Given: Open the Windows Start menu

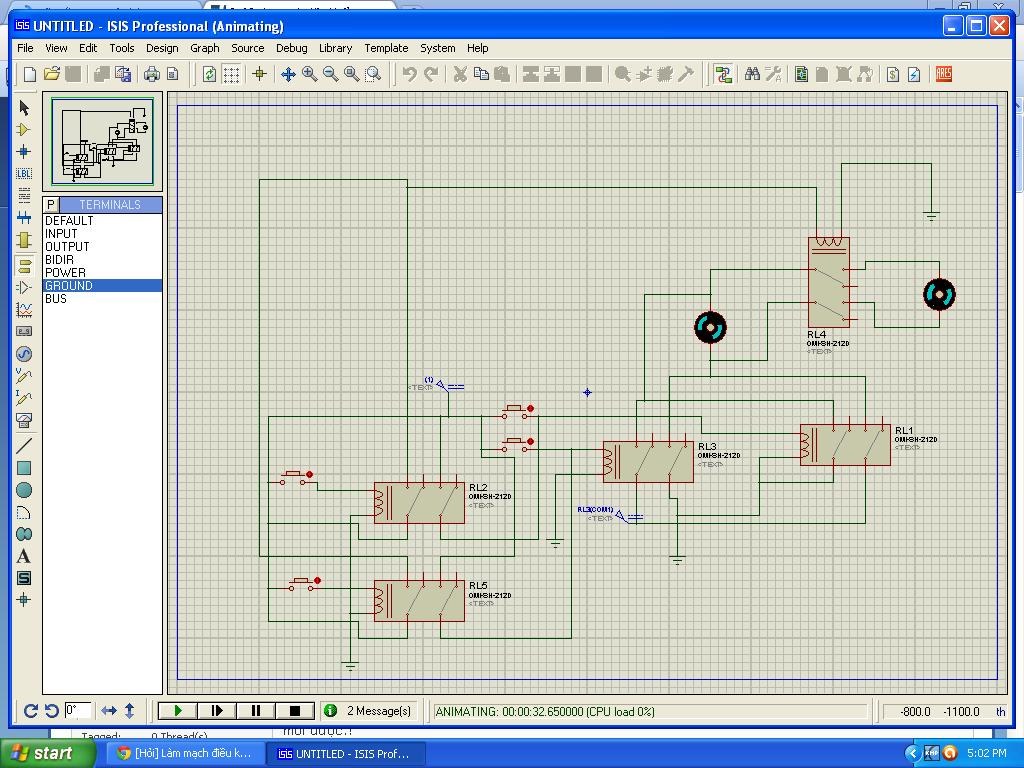Looking at the screenshot, I should coord(40,754).
